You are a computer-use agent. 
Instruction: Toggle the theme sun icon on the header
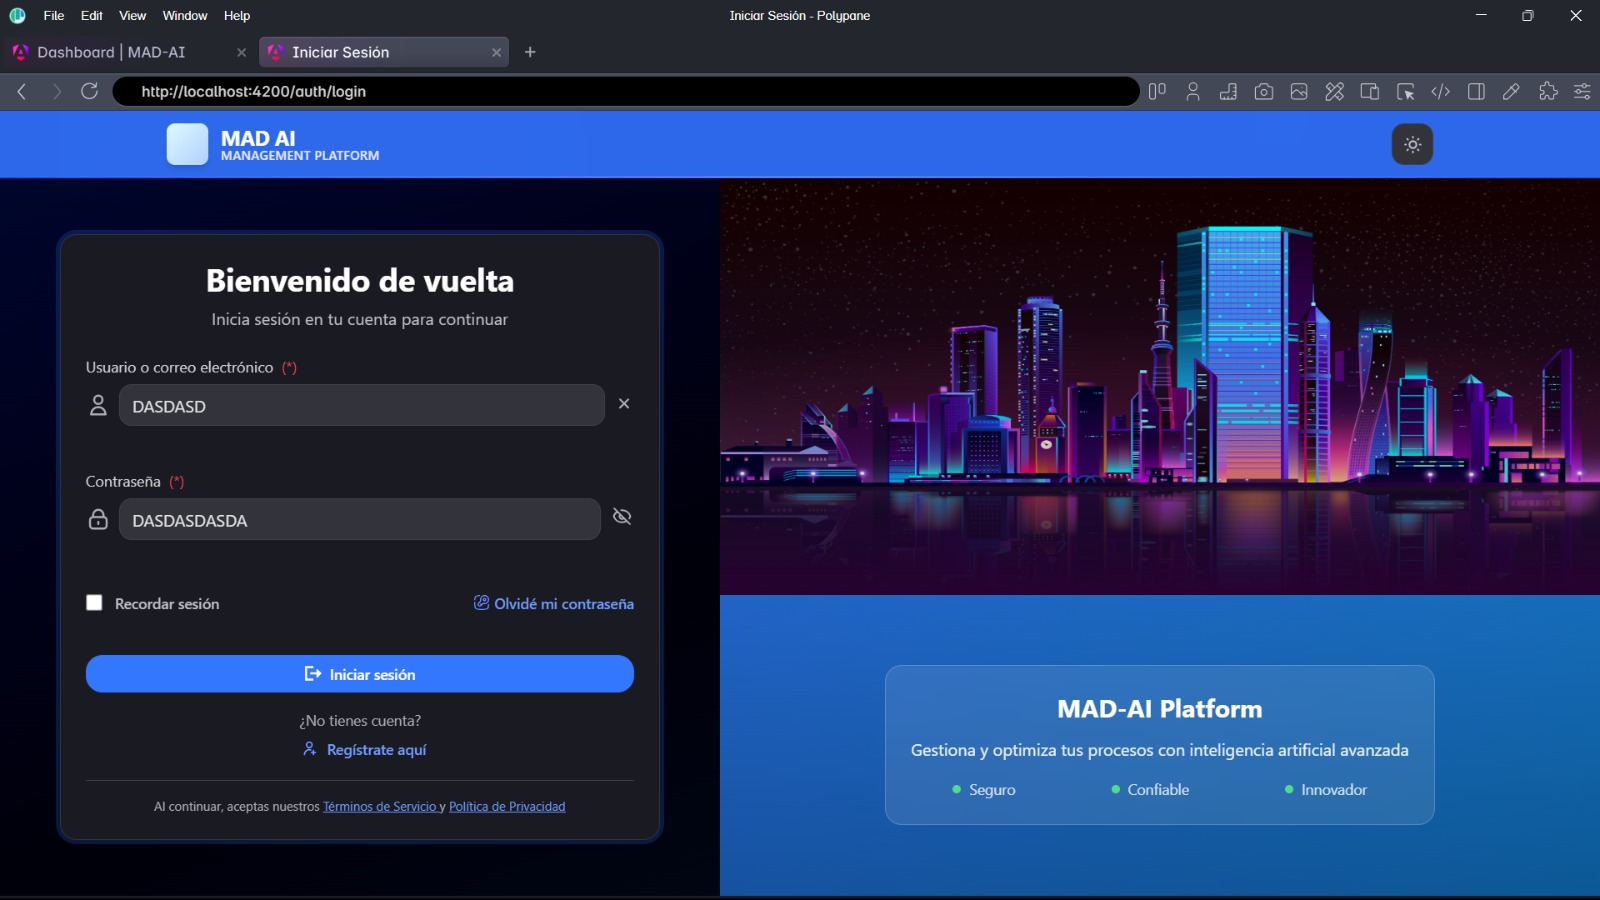1412,144
